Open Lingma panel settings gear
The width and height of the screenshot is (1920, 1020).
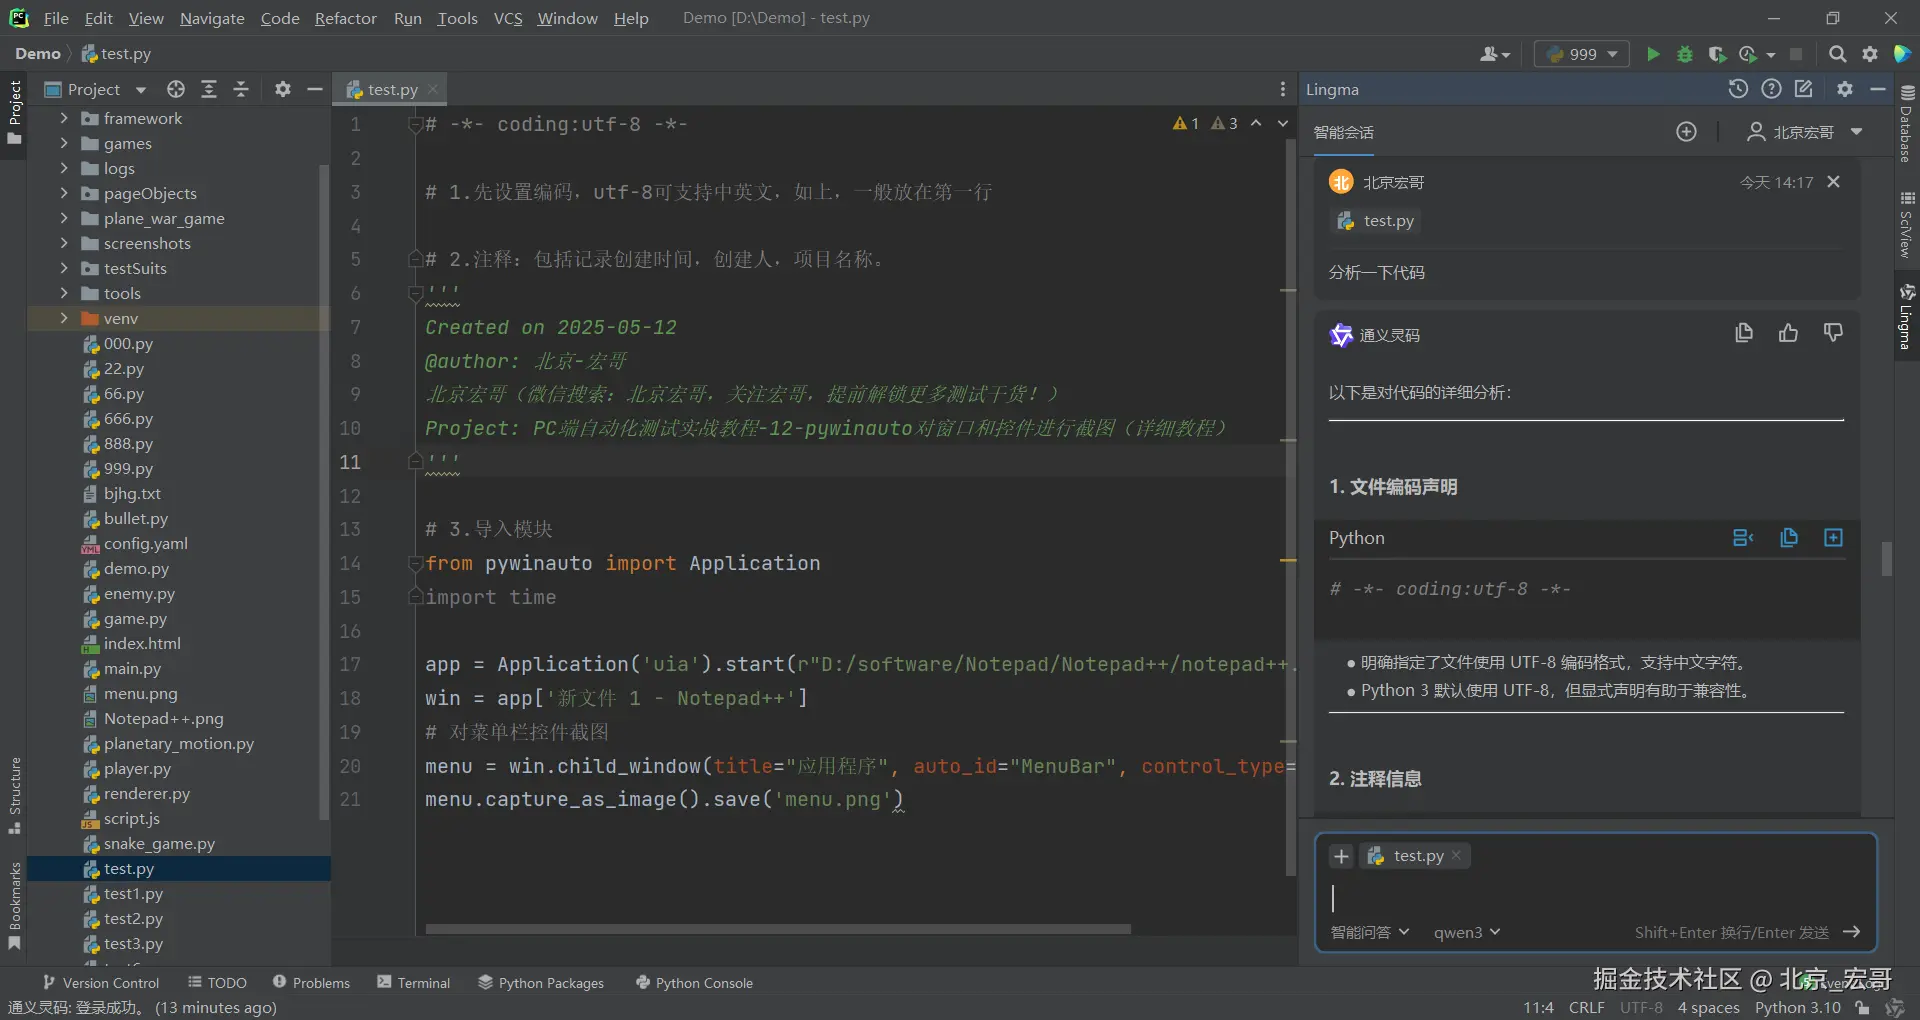tap(1845, 89)
